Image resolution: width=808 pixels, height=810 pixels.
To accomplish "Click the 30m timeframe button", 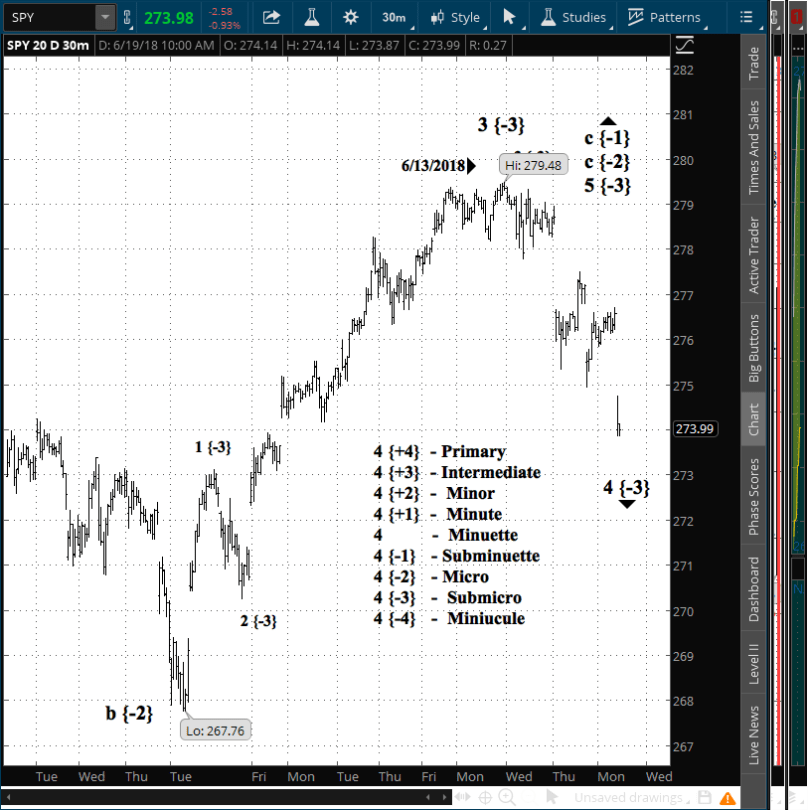I will tap(393, 17).
